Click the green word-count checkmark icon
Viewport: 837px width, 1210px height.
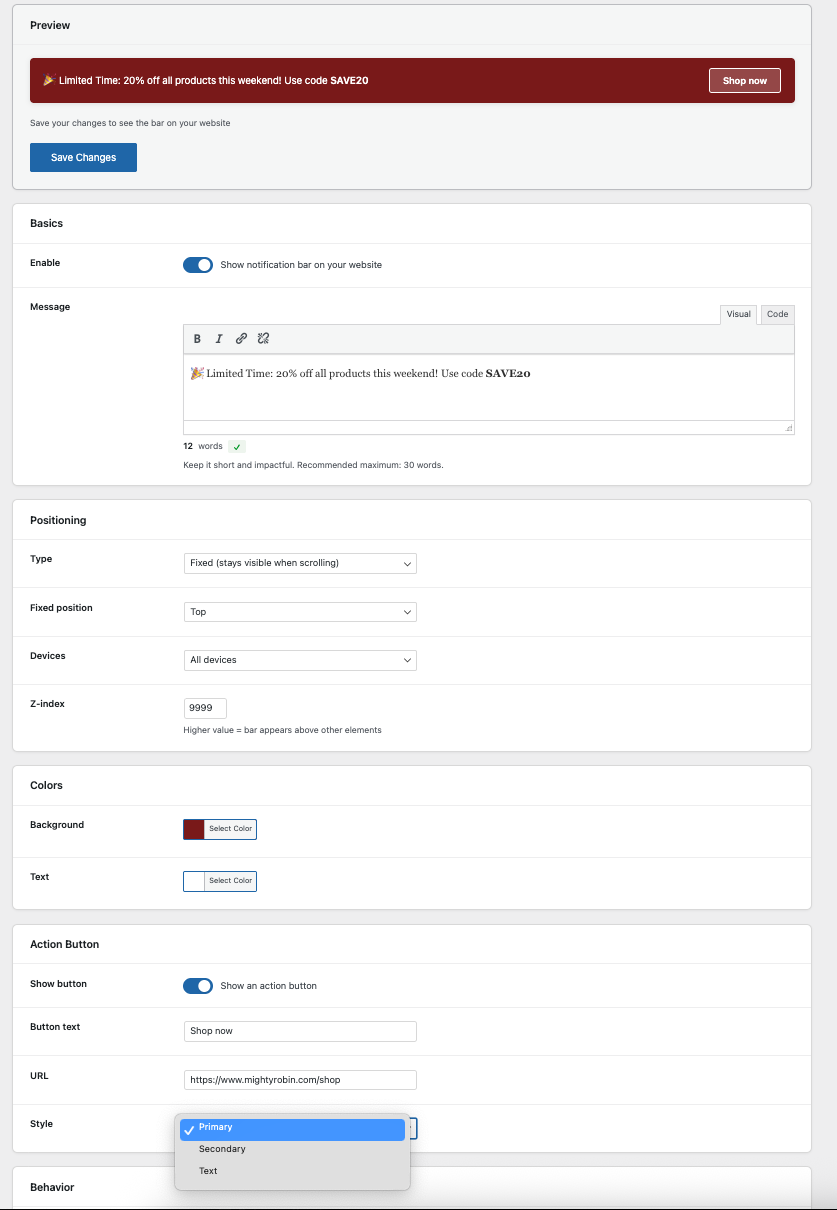coord(236,446)
